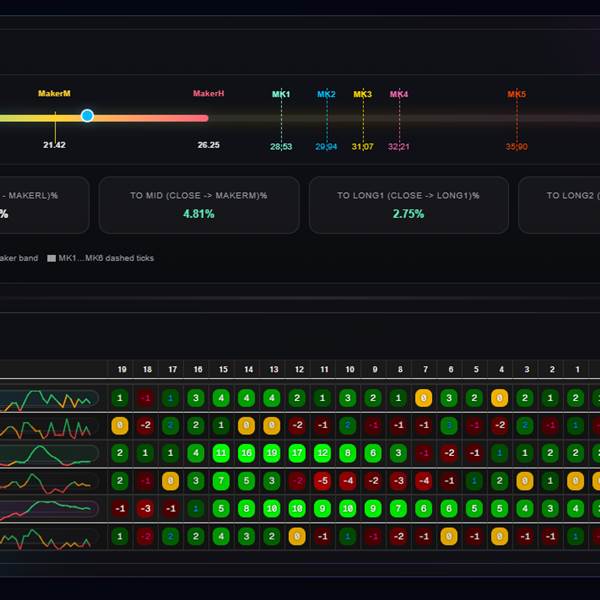Select the MK4 dashed marker label
Viewport: 600px width, 600px height.
point(399,94)
